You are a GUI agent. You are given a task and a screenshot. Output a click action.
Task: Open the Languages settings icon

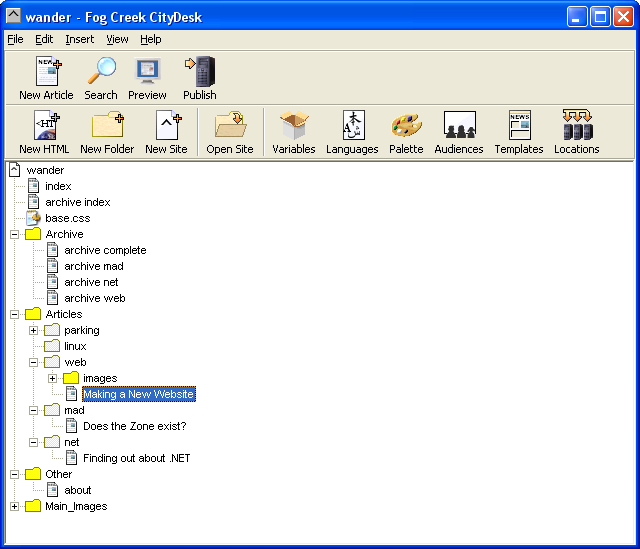pyautogui.click(x=353, y=125)
